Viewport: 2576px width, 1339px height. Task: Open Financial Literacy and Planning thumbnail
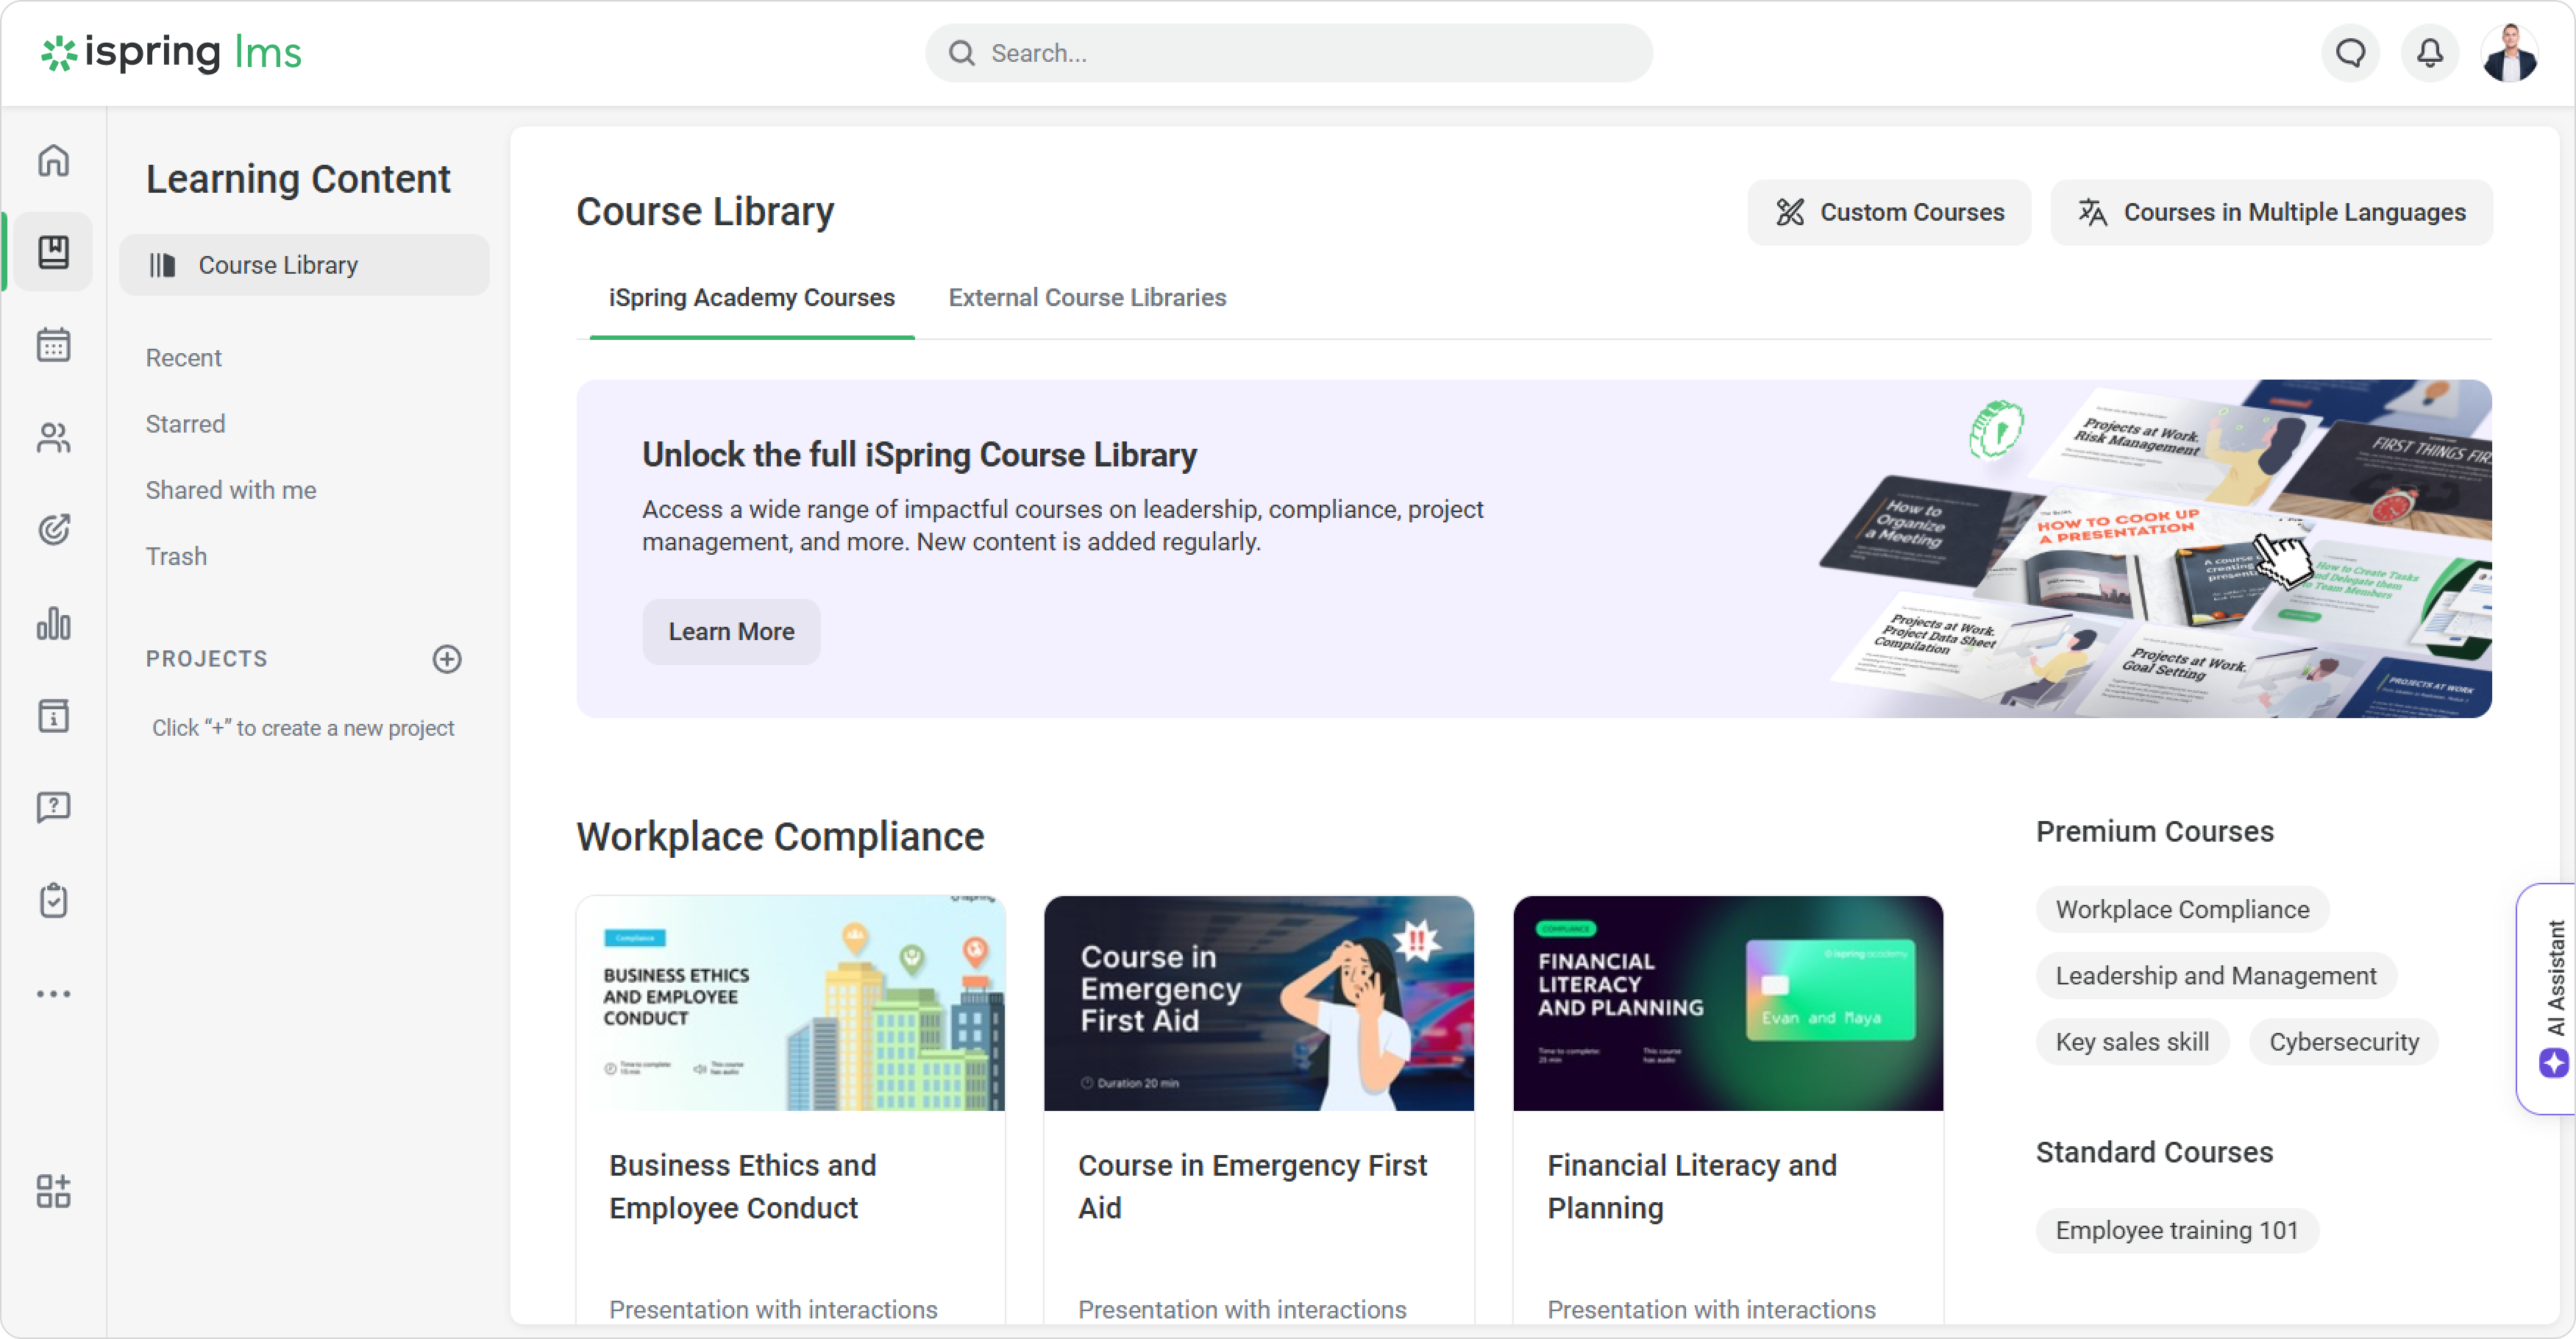1727,1003
